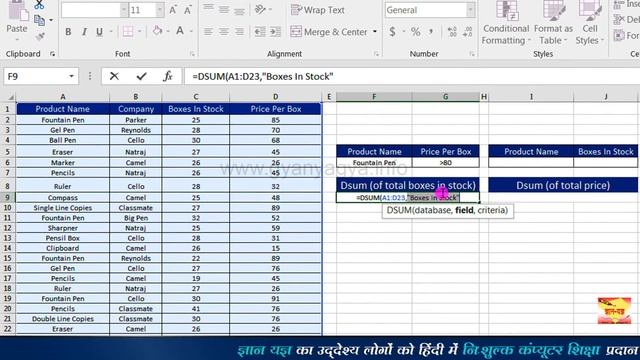Open the text Orientation tool
Viewport: 640px width, 360px height.
click(260, 9)
